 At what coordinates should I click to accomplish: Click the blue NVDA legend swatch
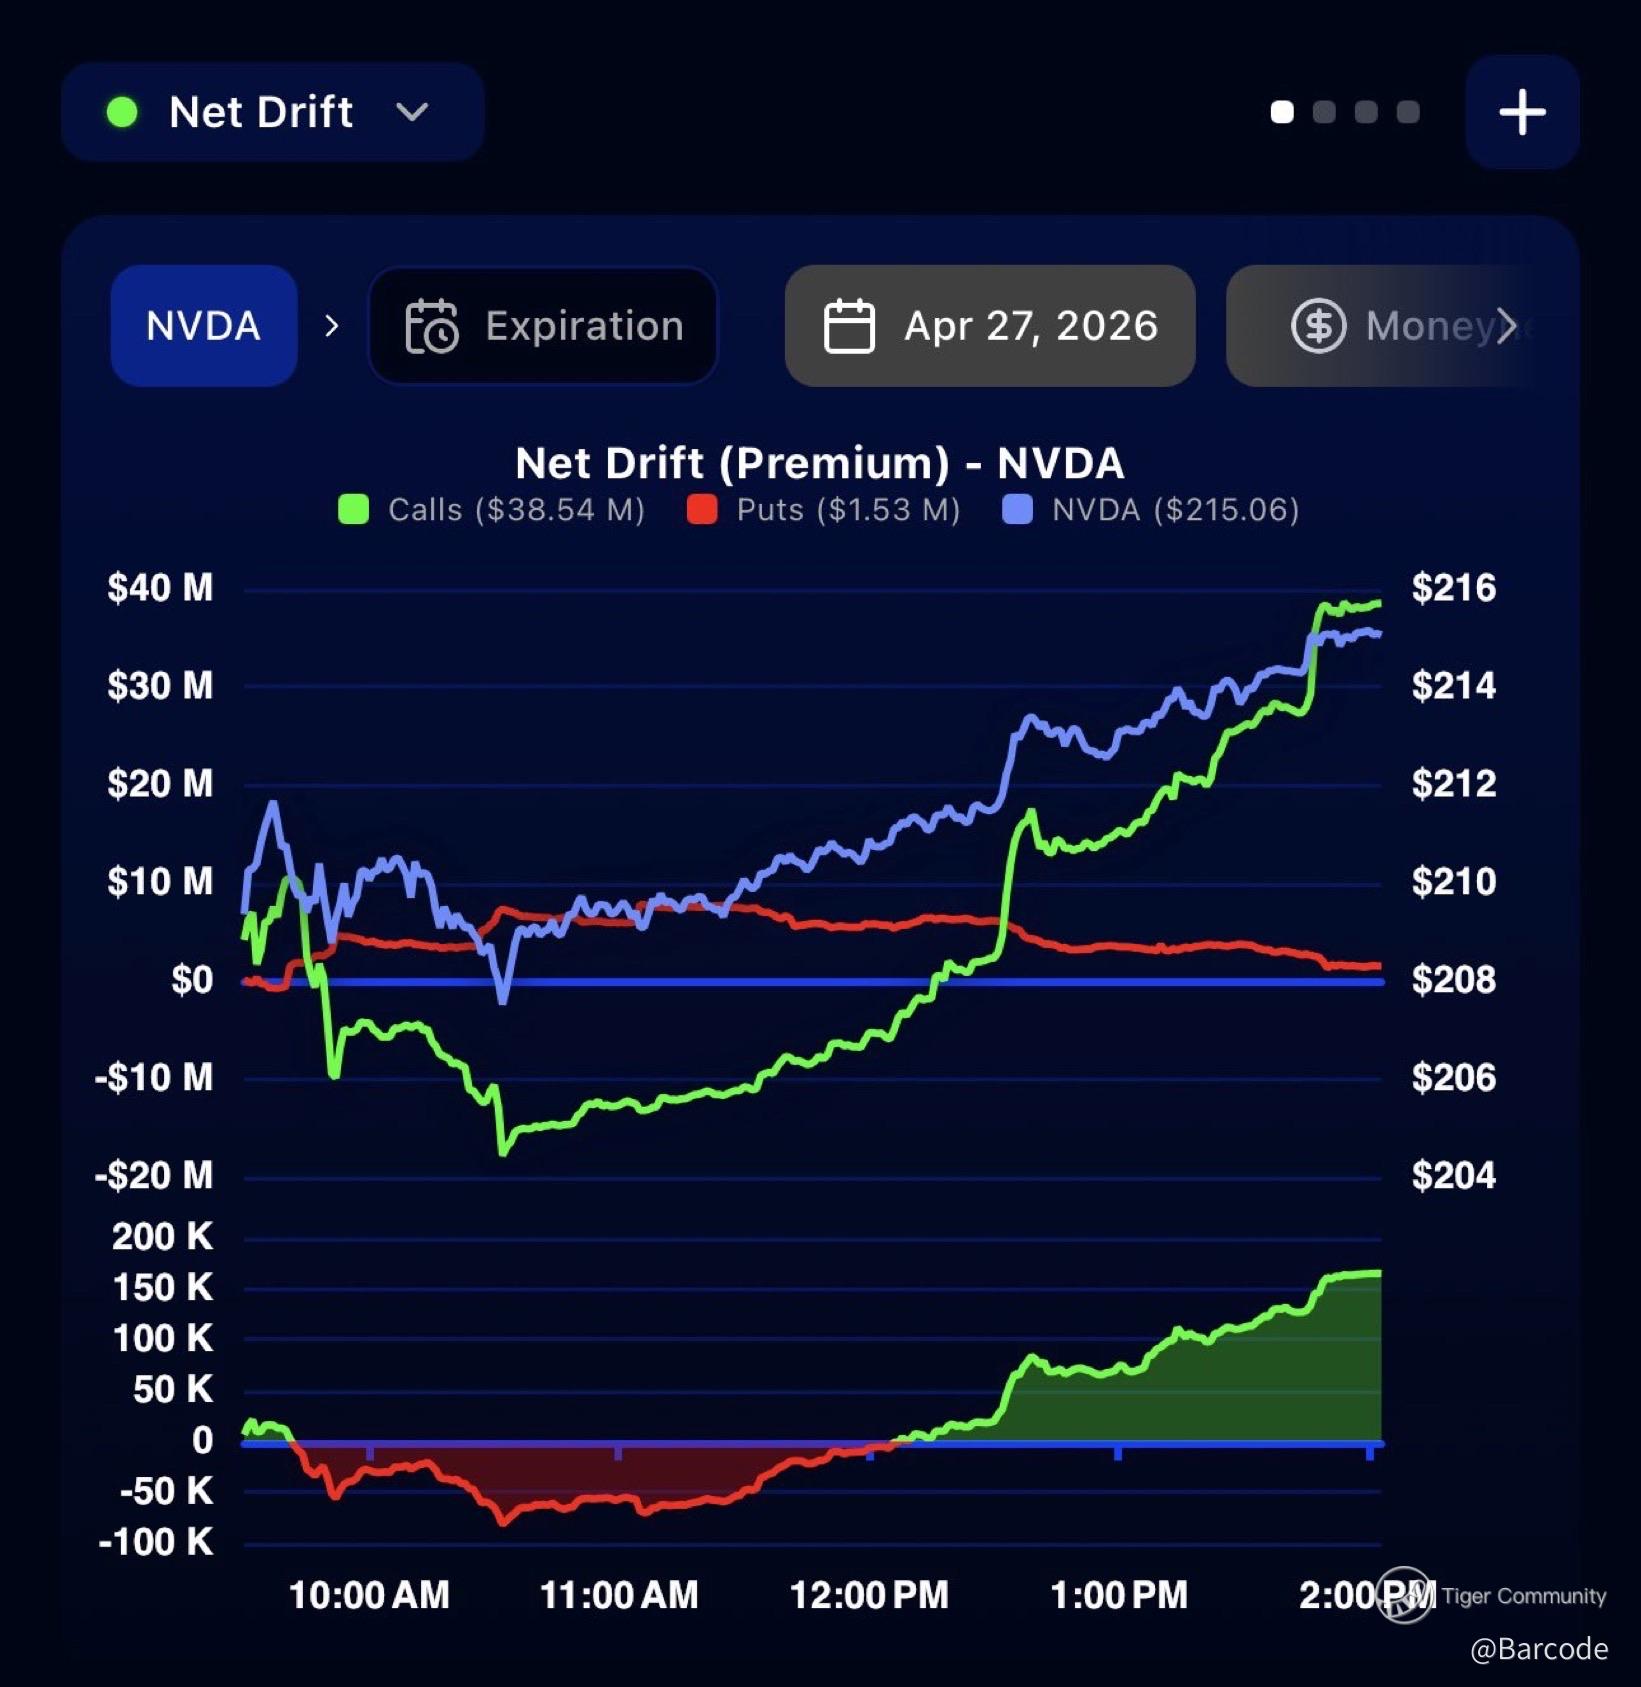click(x=1017, y=510)
